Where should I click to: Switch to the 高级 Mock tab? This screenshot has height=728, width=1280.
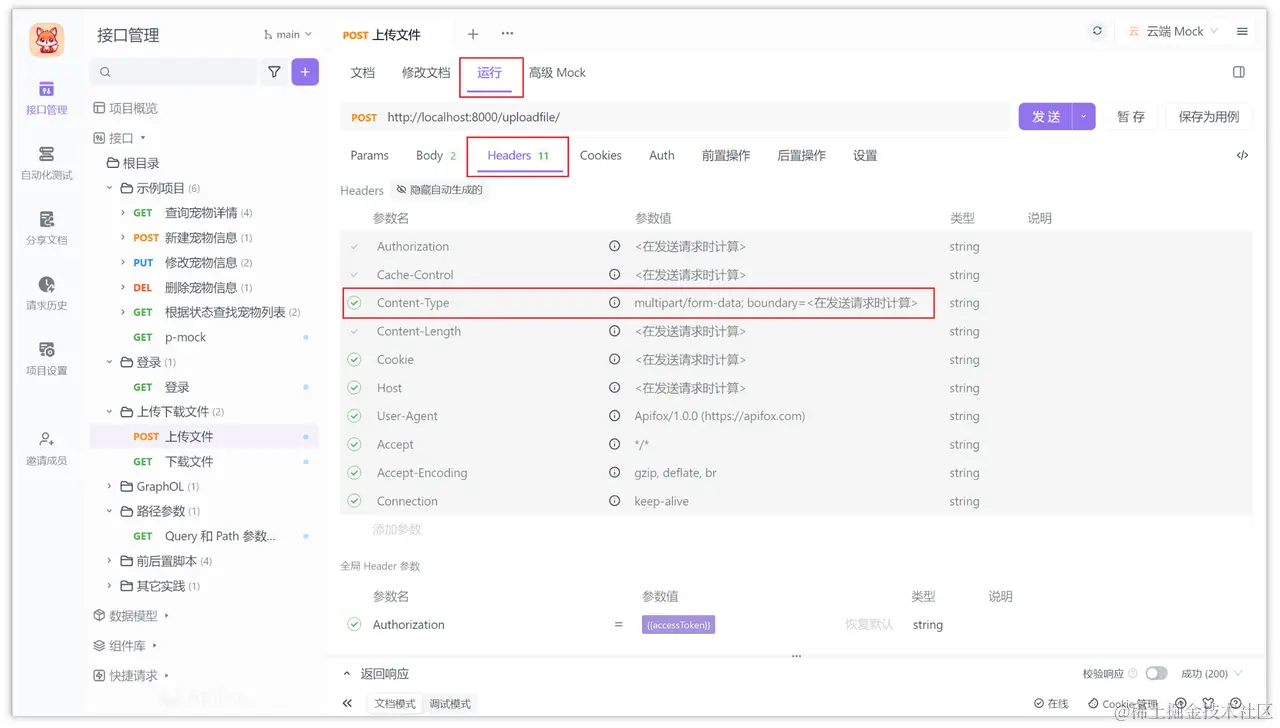click(558, 72)
